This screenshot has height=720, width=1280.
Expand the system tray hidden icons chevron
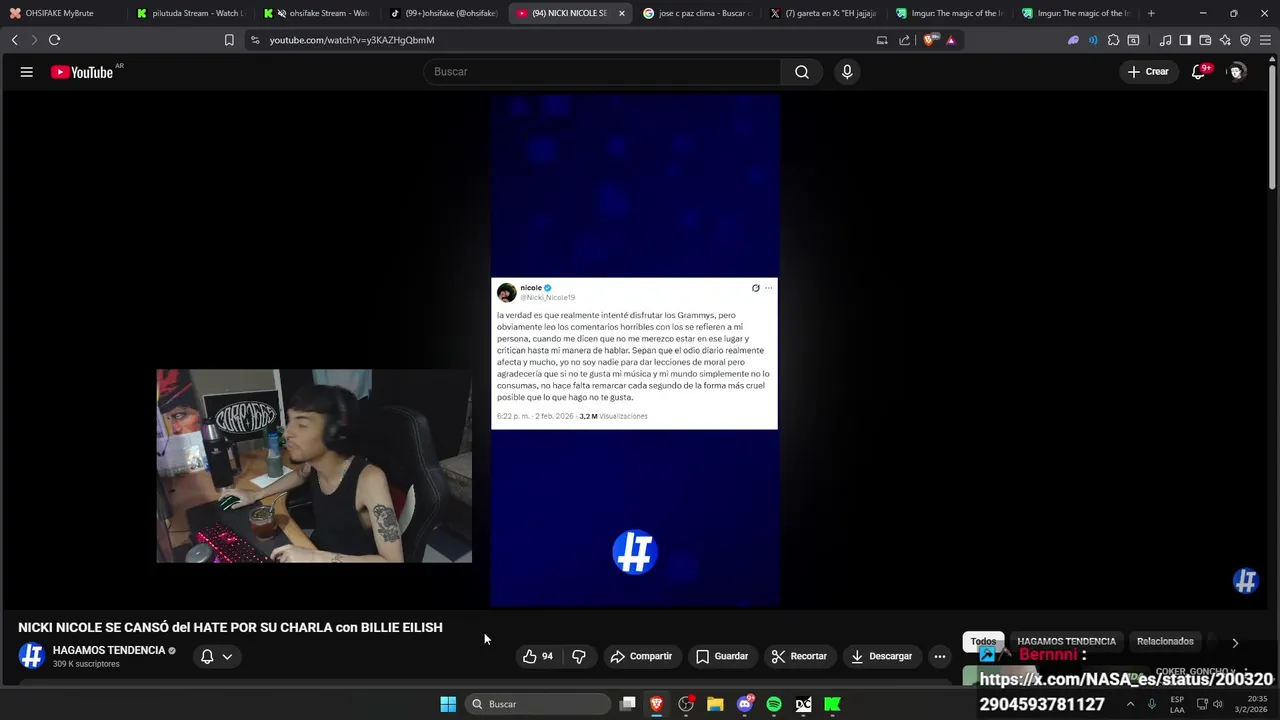(x=1130, y=704)
